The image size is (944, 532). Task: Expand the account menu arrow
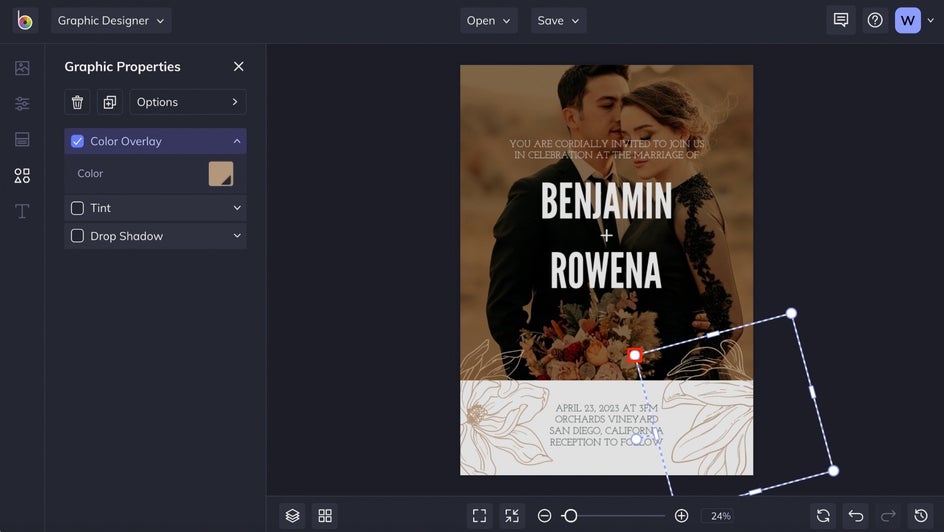pos(930,20)
